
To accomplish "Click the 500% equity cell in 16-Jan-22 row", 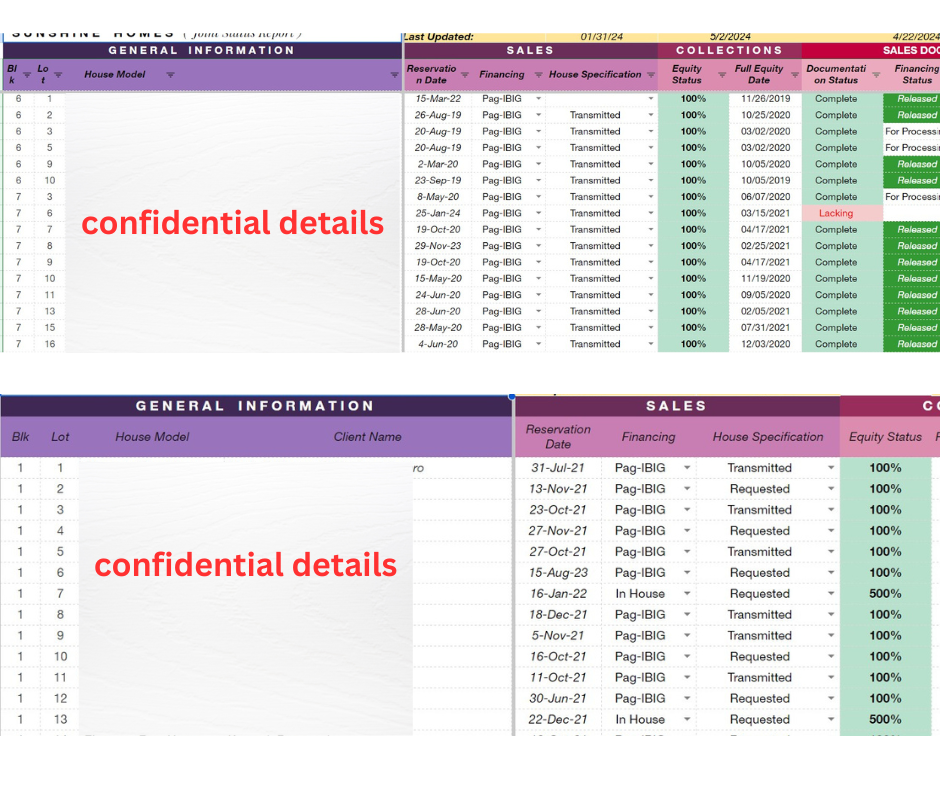I will coord(885,594).
